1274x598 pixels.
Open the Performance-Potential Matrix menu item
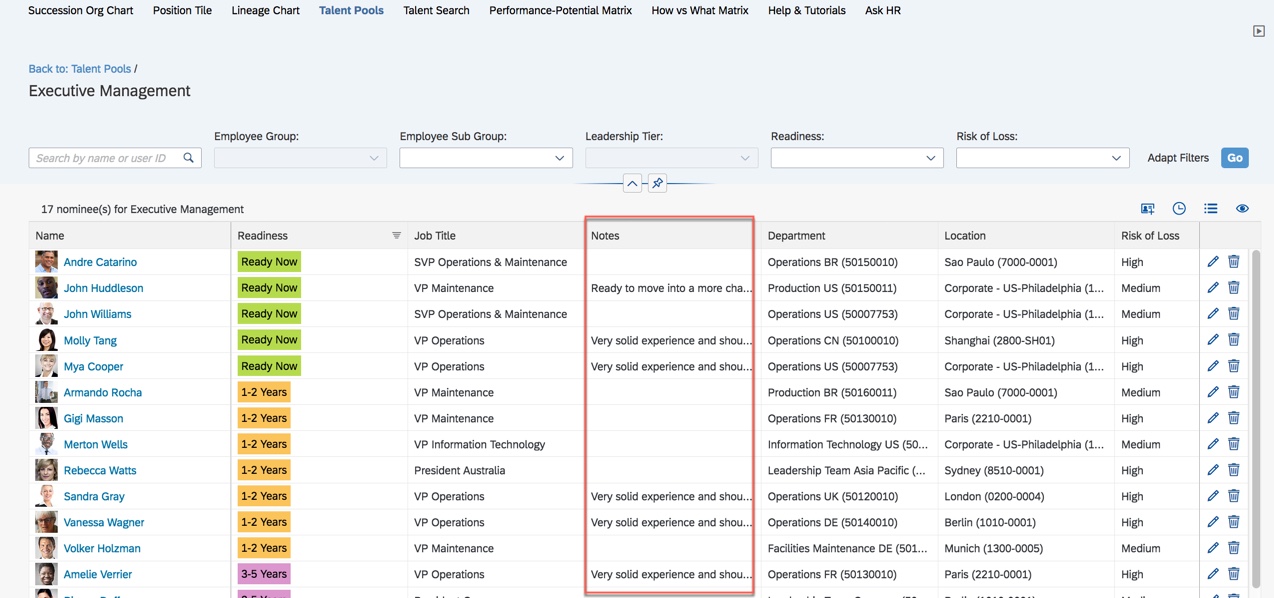559,11
